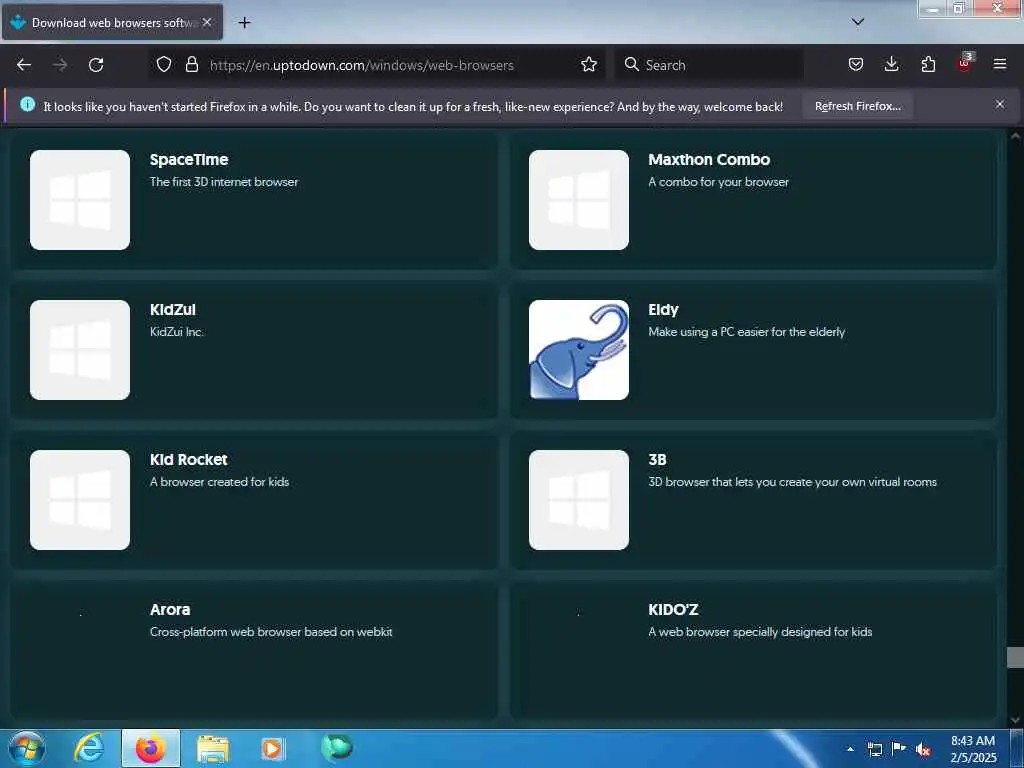Open the clock showing 8:43 AM

click(x=973, y=749)
